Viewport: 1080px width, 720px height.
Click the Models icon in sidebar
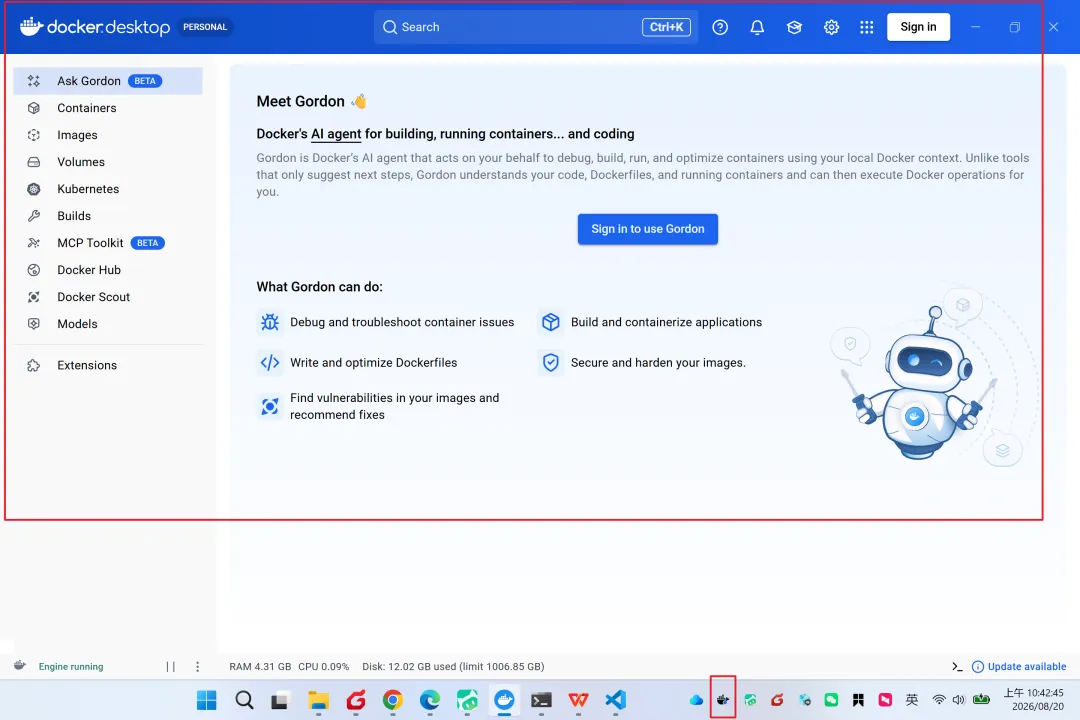coord(34,324)
